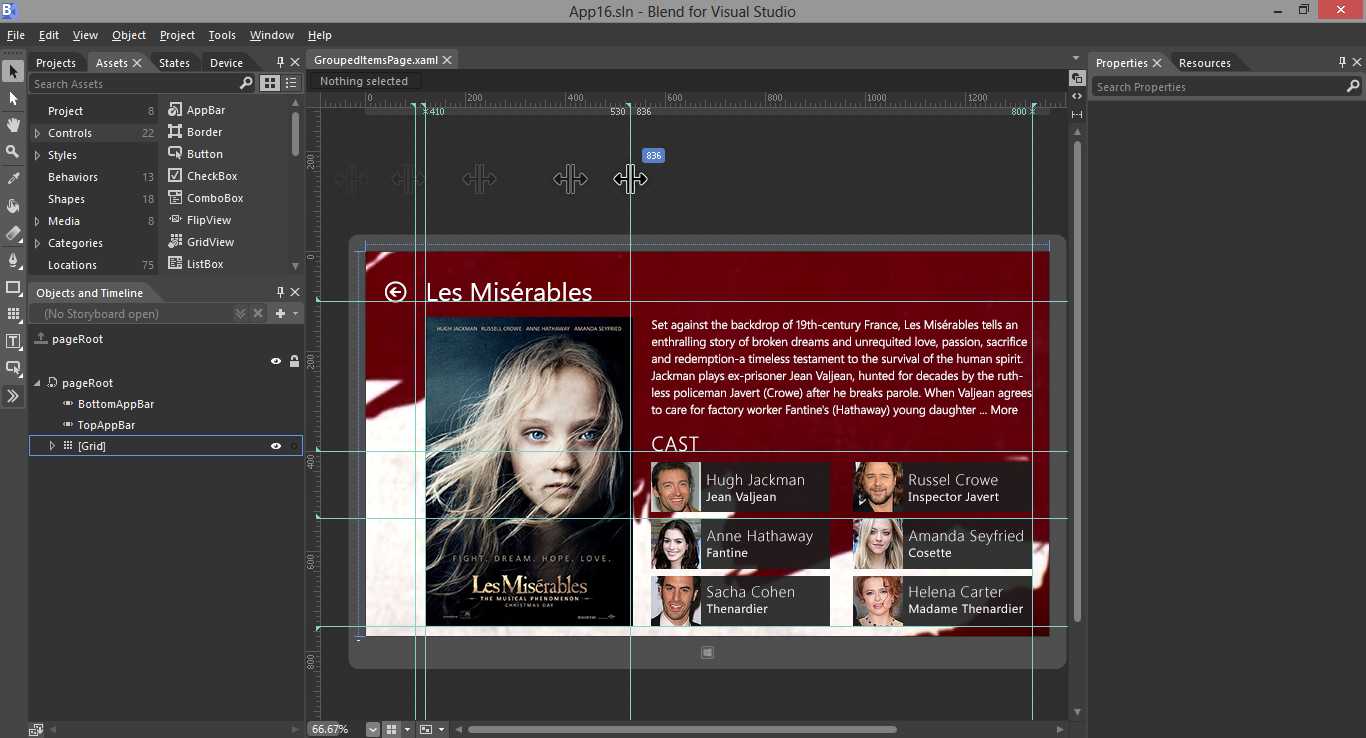
Task: Expand the Controls asset category
Action: [37, 133]
